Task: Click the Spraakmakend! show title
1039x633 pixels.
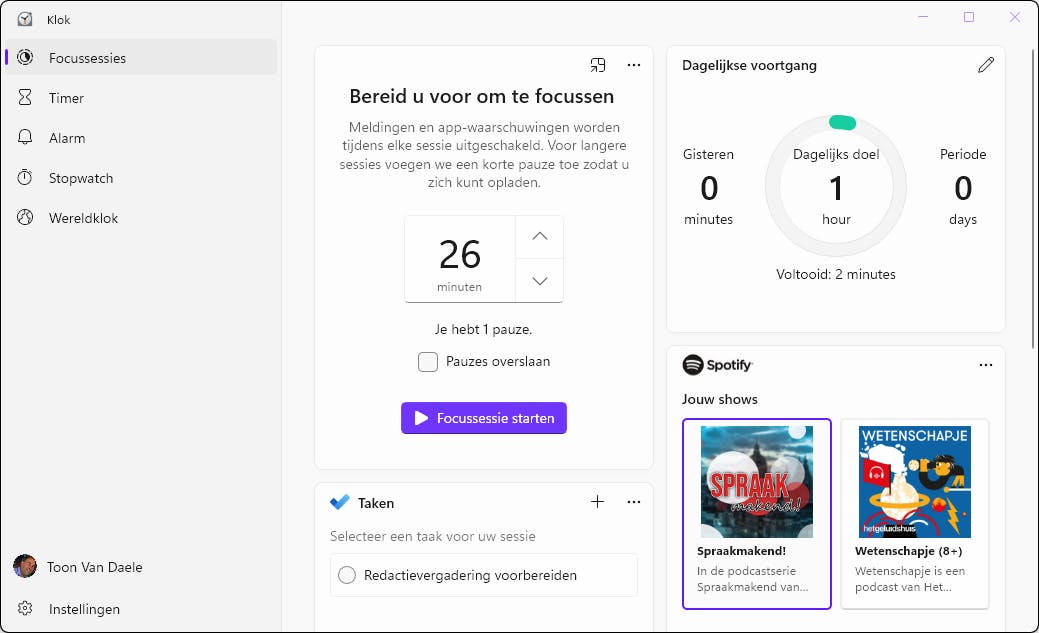Action: pyautogui.click(x=741, y=551)
